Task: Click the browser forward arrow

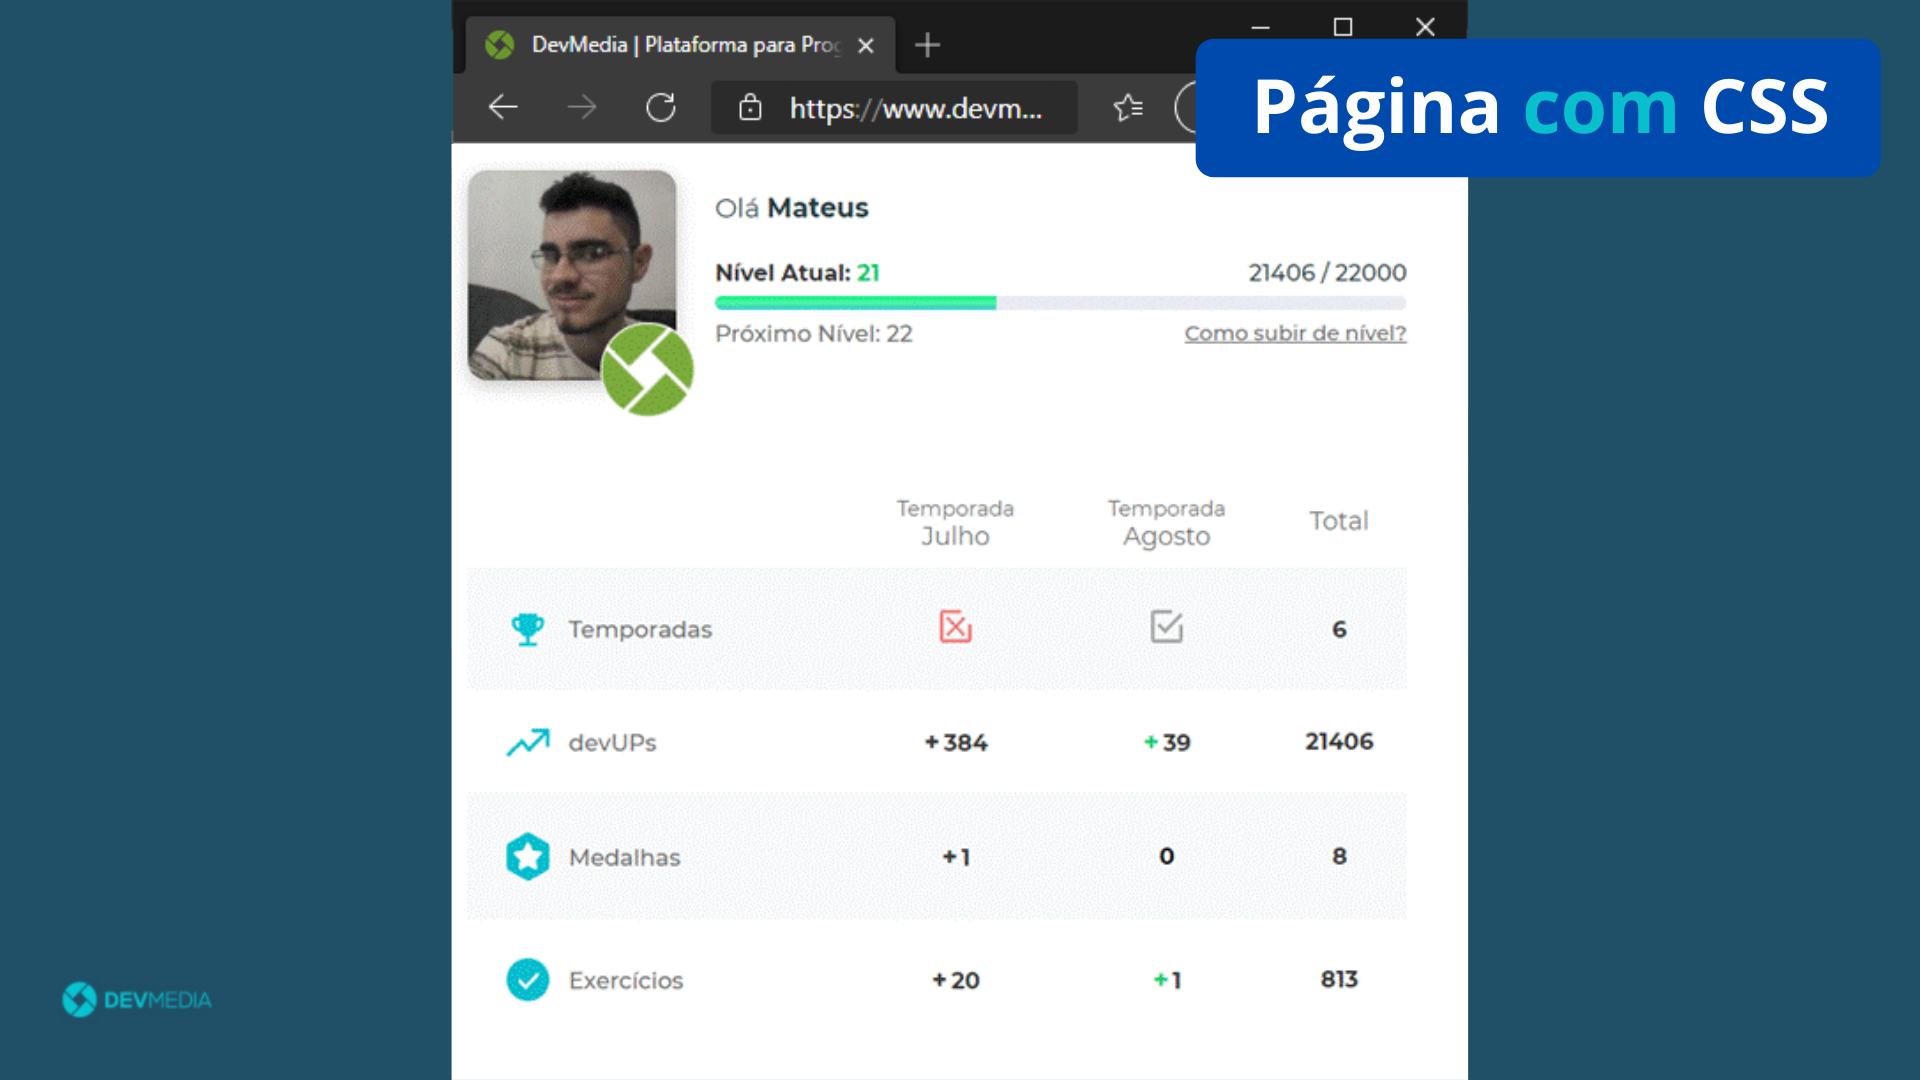Action: tap(581, 107)
